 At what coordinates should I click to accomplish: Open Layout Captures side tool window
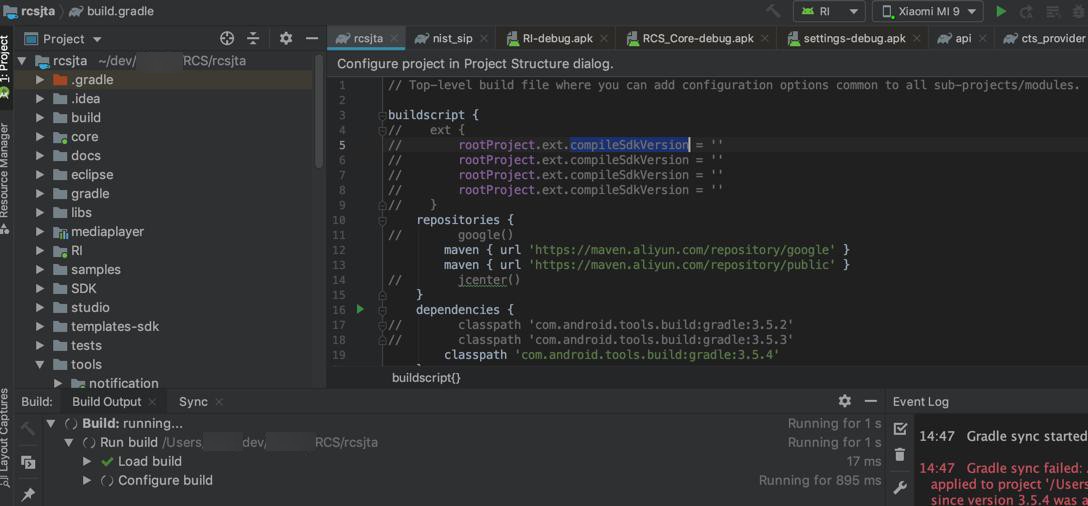(x=6, y=437)
